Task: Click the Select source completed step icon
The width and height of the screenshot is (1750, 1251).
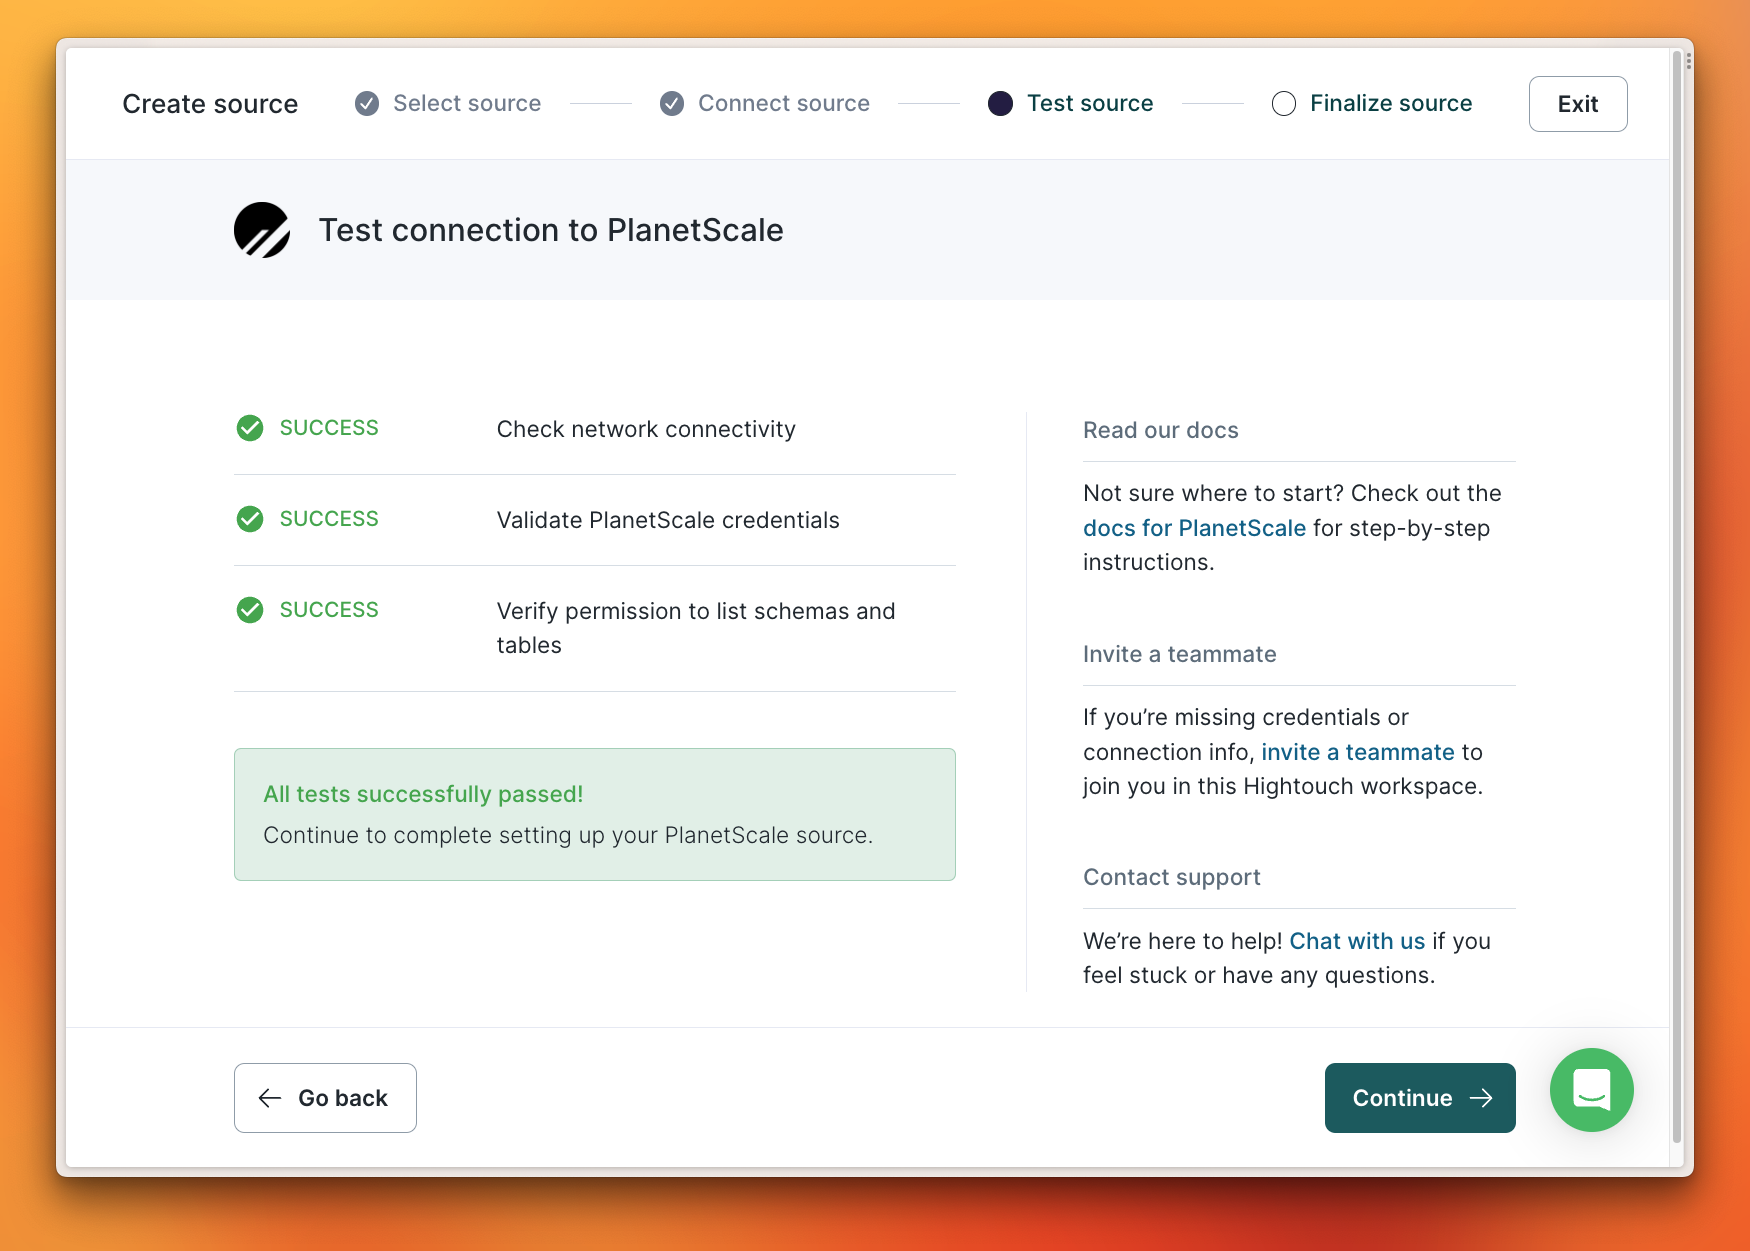Action: coord(366,103)
